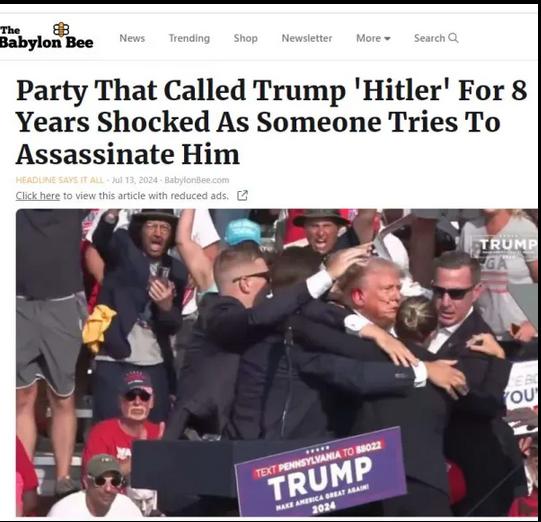
Task: Open the main article photo
Action: pyautogui.click(x=277, y=362)
